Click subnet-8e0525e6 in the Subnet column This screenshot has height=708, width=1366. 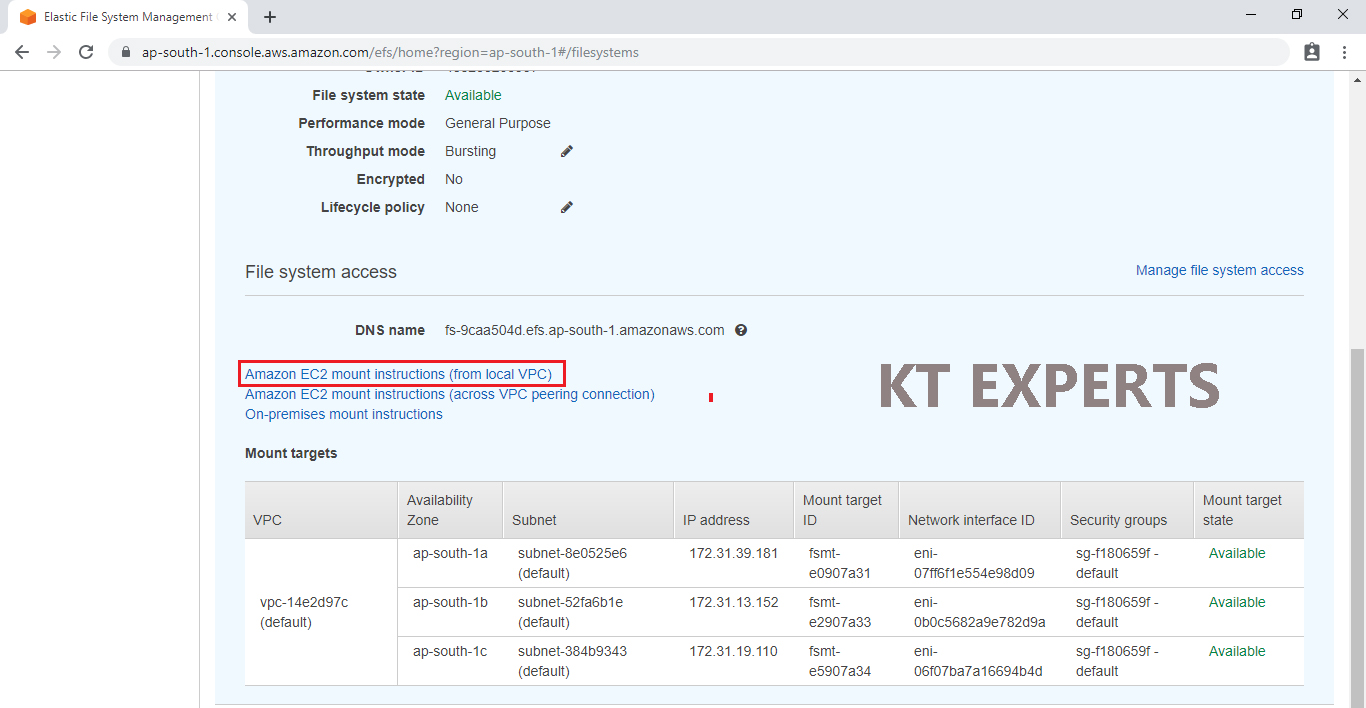572,553
